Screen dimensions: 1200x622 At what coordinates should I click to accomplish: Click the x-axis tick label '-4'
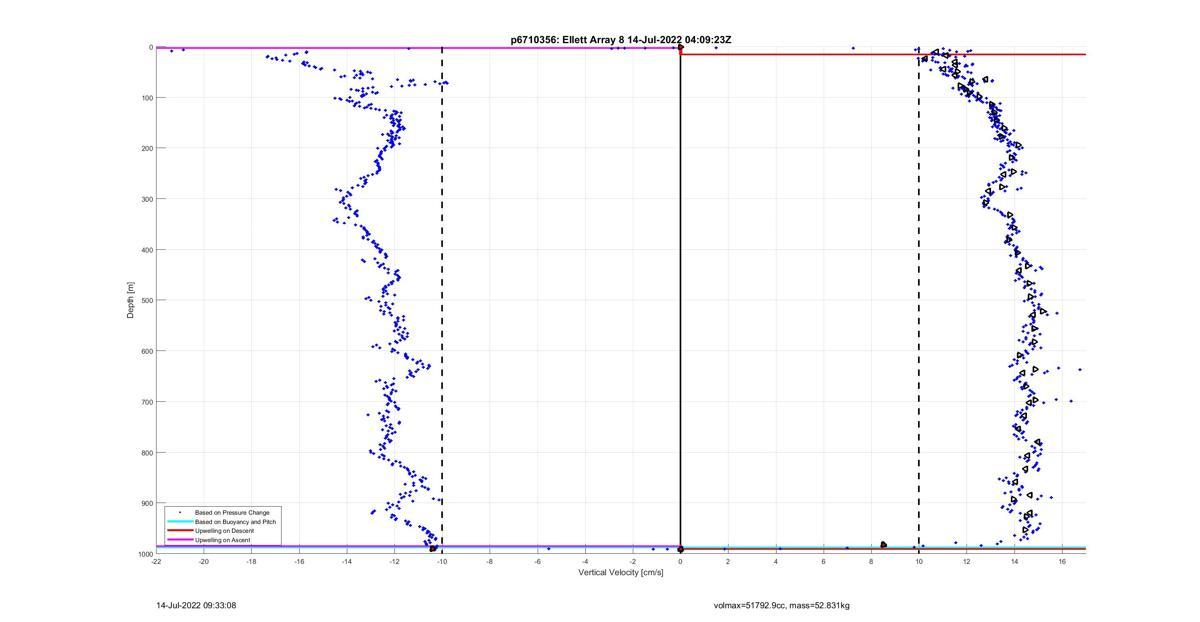[x=585, y=562]
